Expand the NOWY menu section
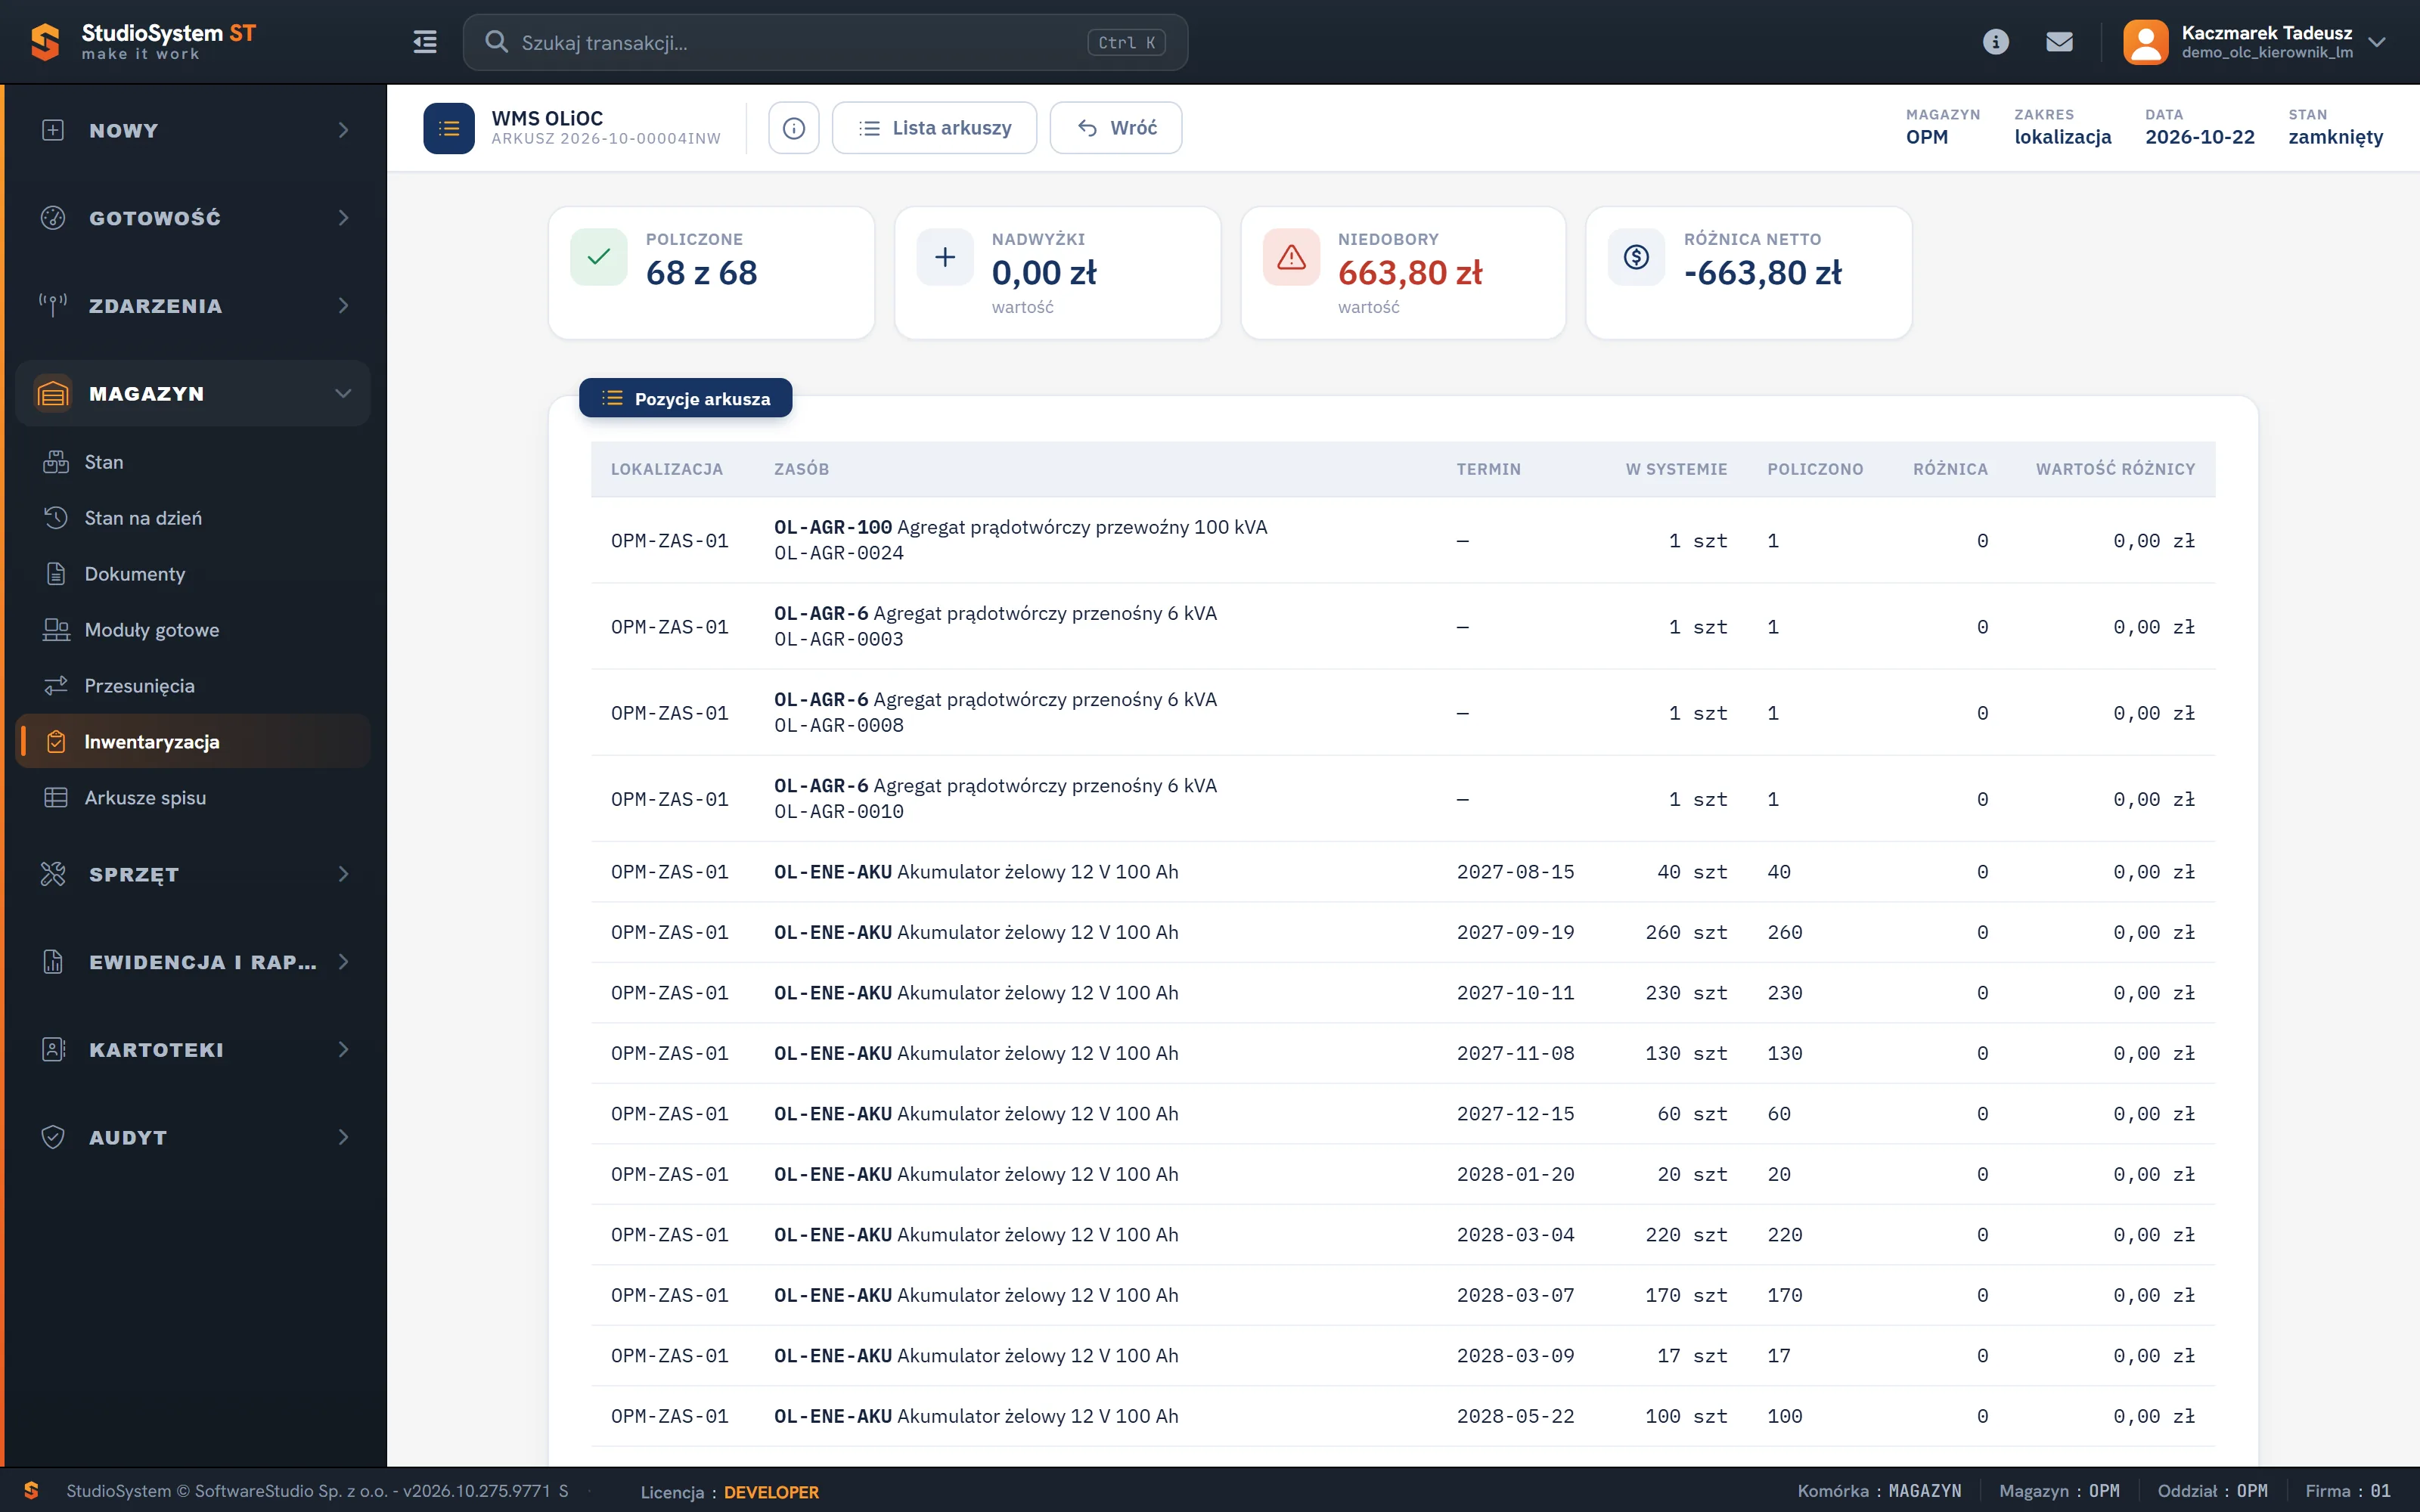Viewport: 2420px width, 1512px height. coord(194,130)
